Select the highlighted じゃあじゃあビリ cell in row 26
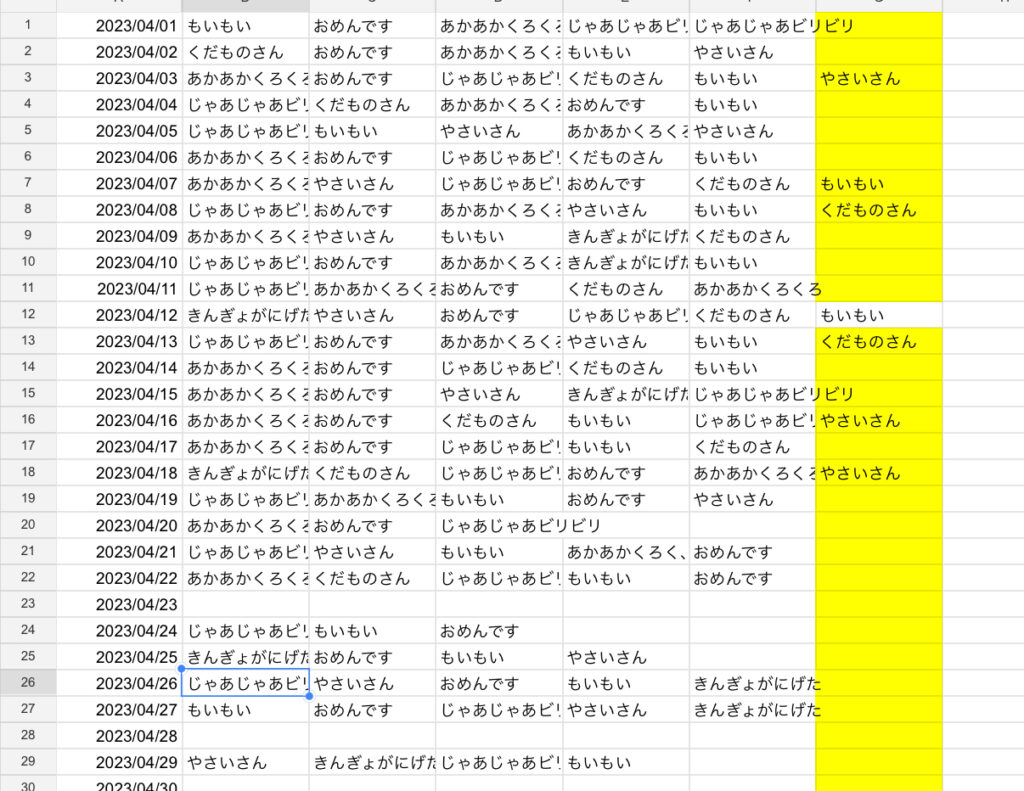This screenshot has height=791, width=1024. point(245,684)
